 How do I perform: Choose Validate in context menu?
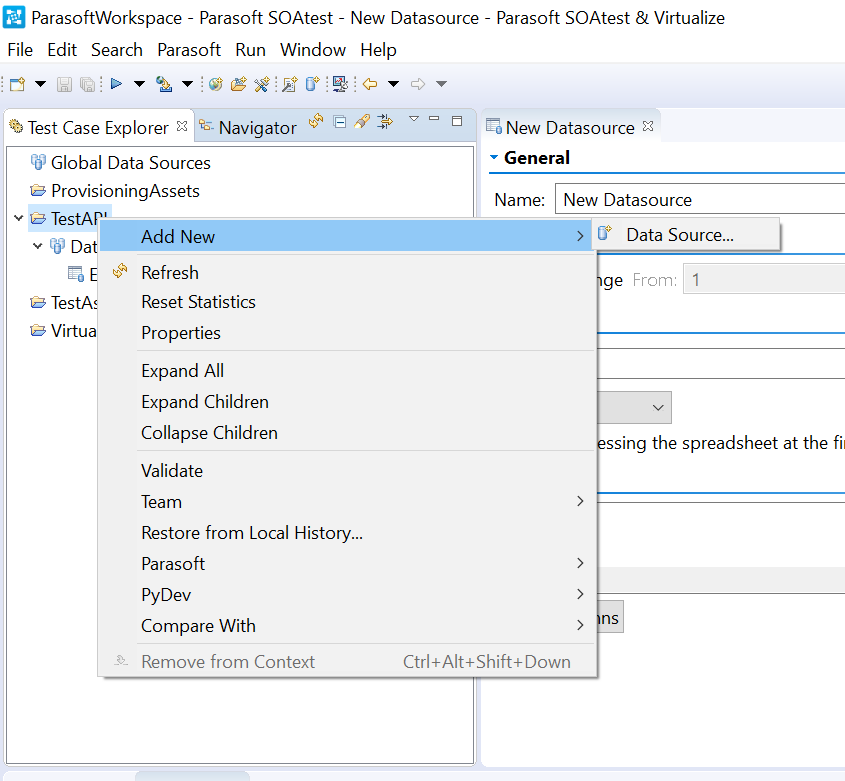click(348, 471)
